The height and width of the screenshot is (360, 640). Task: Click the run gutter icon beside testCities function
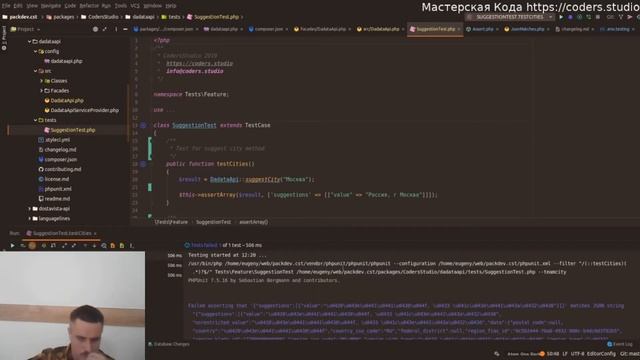click(143, 164)
